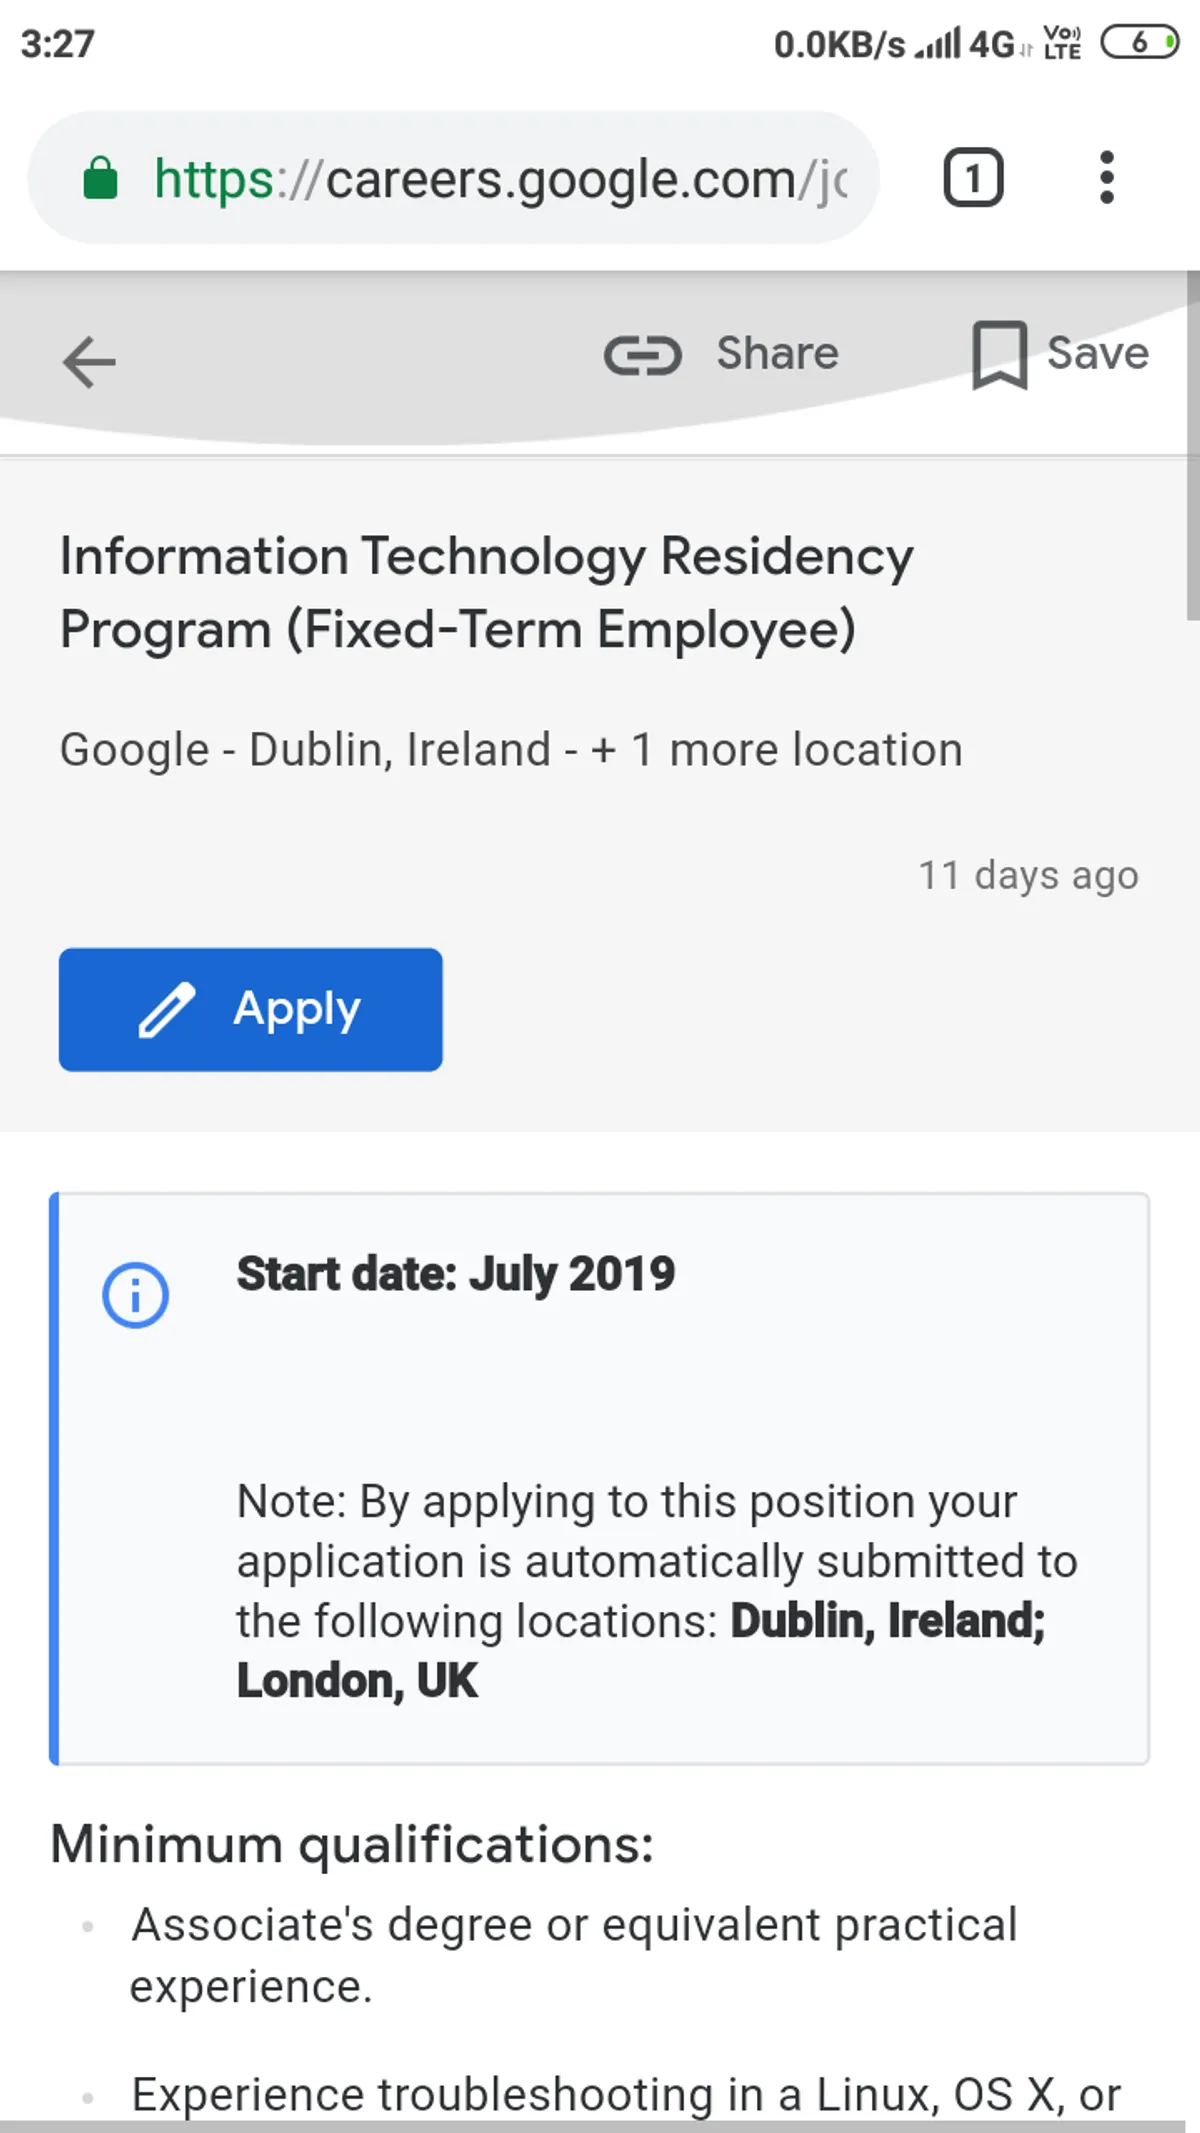Image resolution: width=1200 pixels, height=2133 pixels.
Task: Tap the back arrow icon
Action: click(89, 361)
